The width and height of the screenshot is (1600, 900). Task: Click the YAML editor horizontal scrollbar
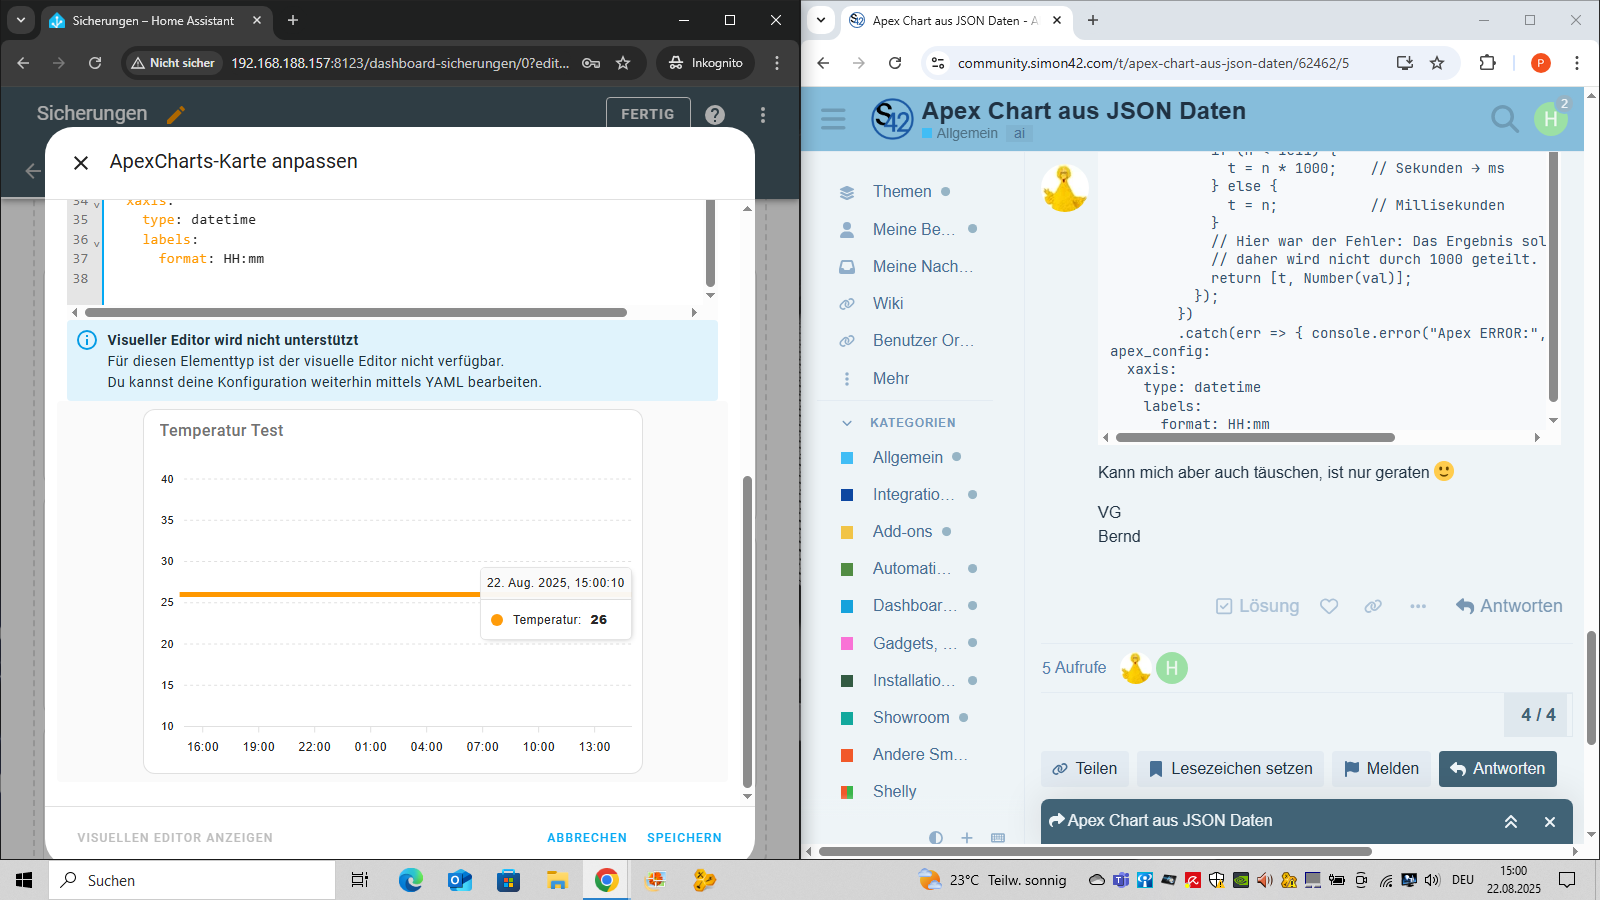tap(355, 313)
